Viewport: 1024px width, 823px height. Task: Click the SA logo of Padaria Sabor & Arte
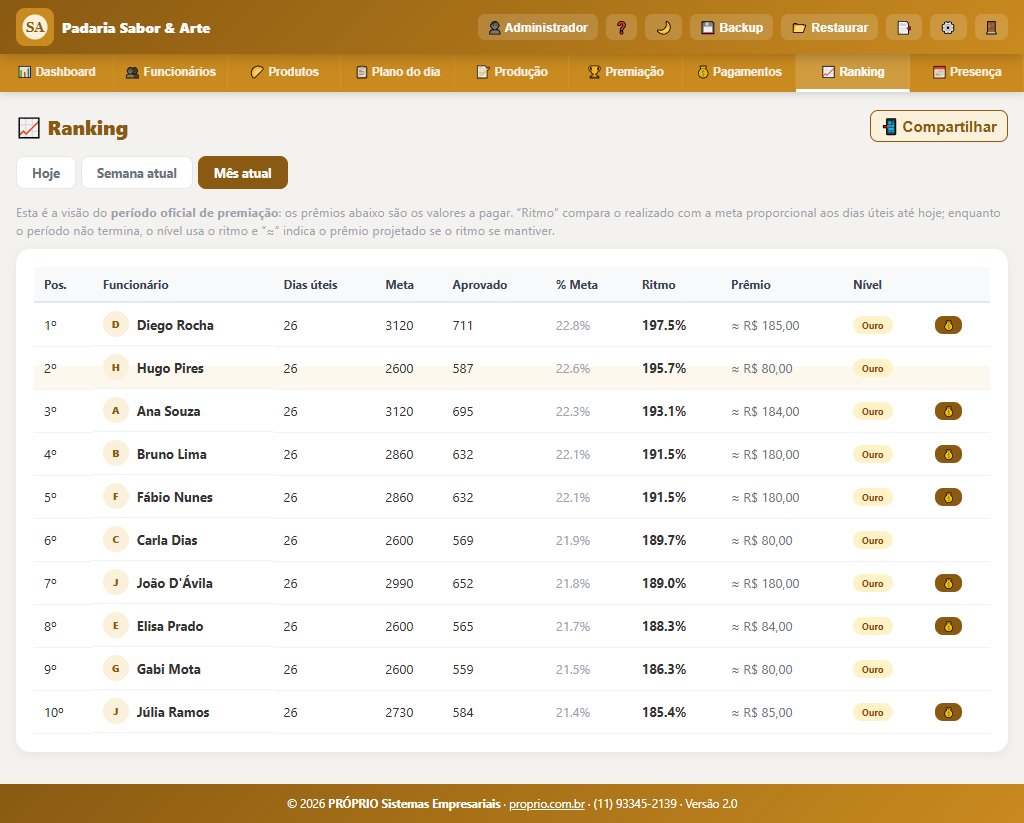tap(35, 27)
